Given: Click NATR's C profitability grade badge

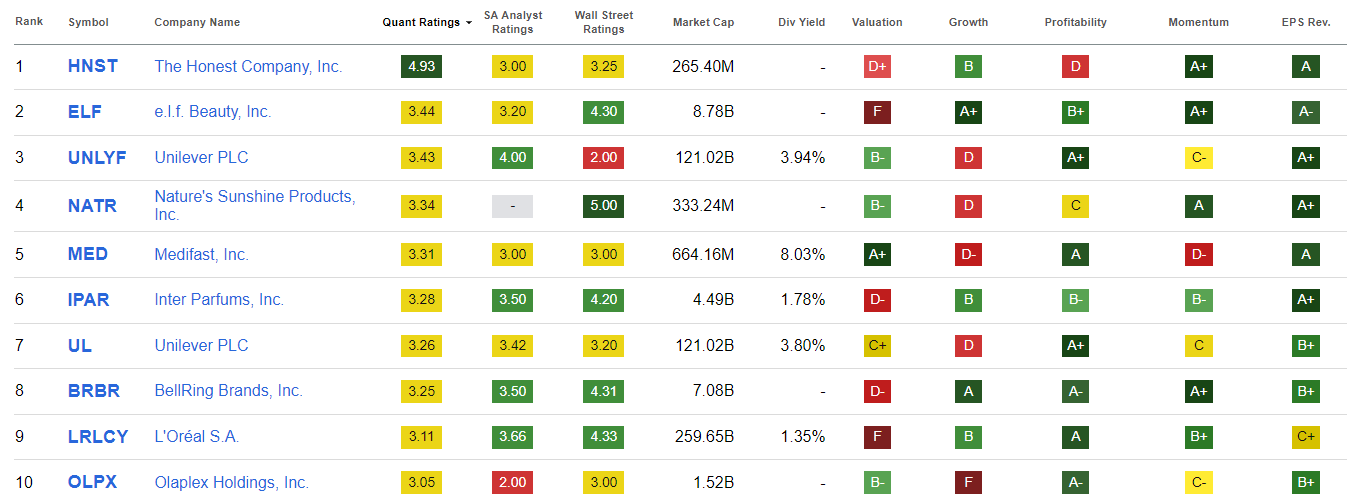Looking at the screenshot, I should pyautogui.click(x=1075, y=206).
